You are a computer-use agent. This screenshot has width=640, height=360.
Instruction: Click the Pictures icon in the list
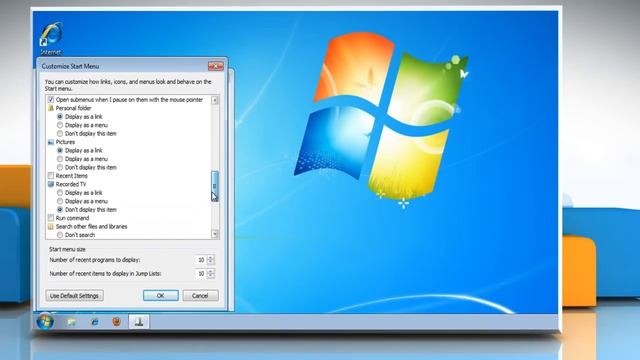coord(51,142)
